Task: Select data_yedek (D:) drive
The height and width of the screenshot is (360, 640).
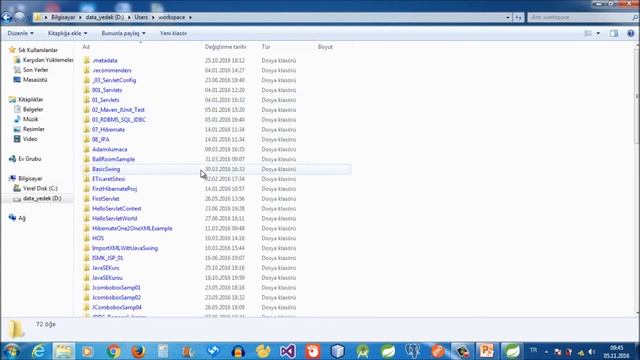Action: click(x=42, y=198)
